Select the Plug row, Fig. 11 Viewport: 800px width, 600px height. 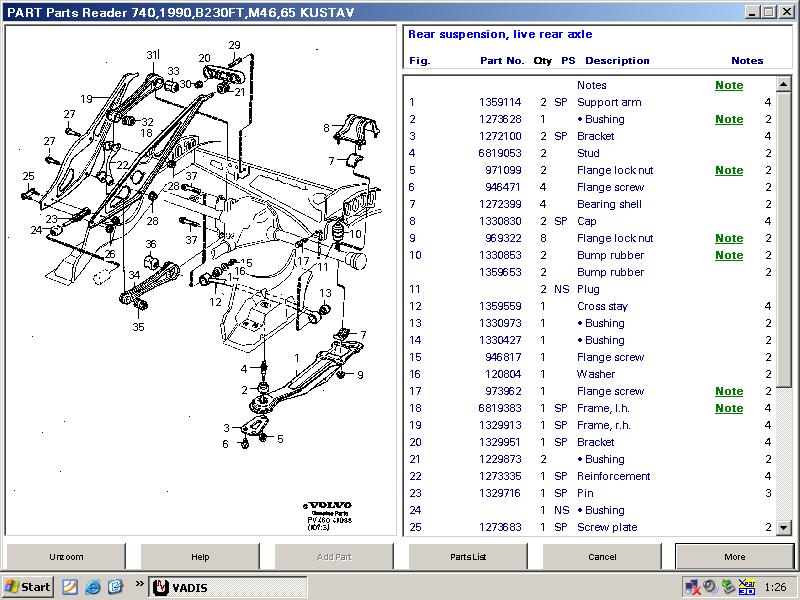590,289
